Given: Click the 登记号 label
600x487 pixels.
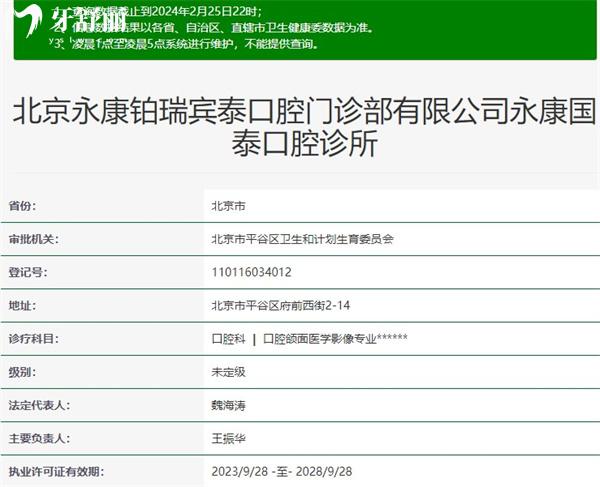Looking at the screenshot, I should pos(28,272).
